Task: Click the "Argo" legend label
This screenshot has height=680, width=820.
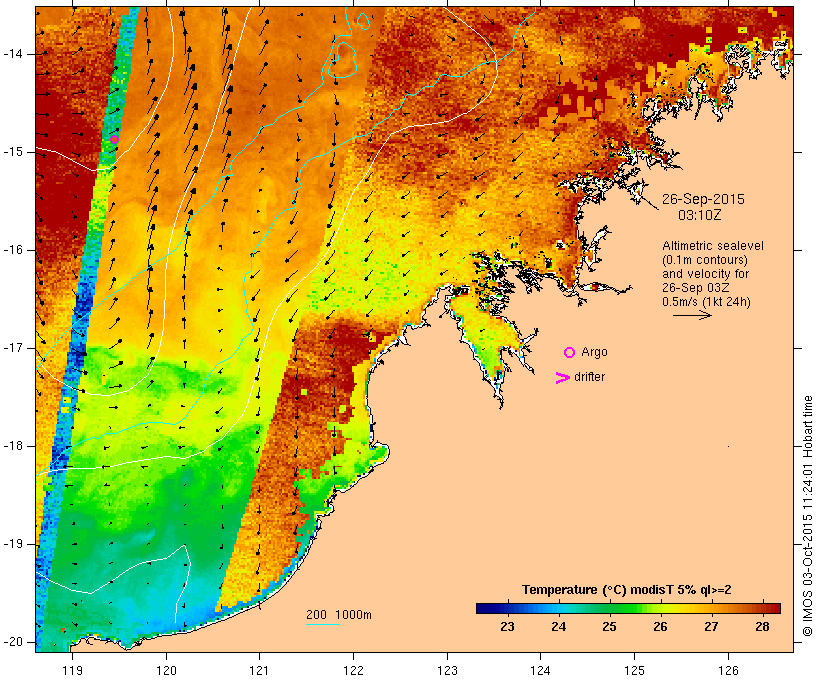Action: (595, 352)
